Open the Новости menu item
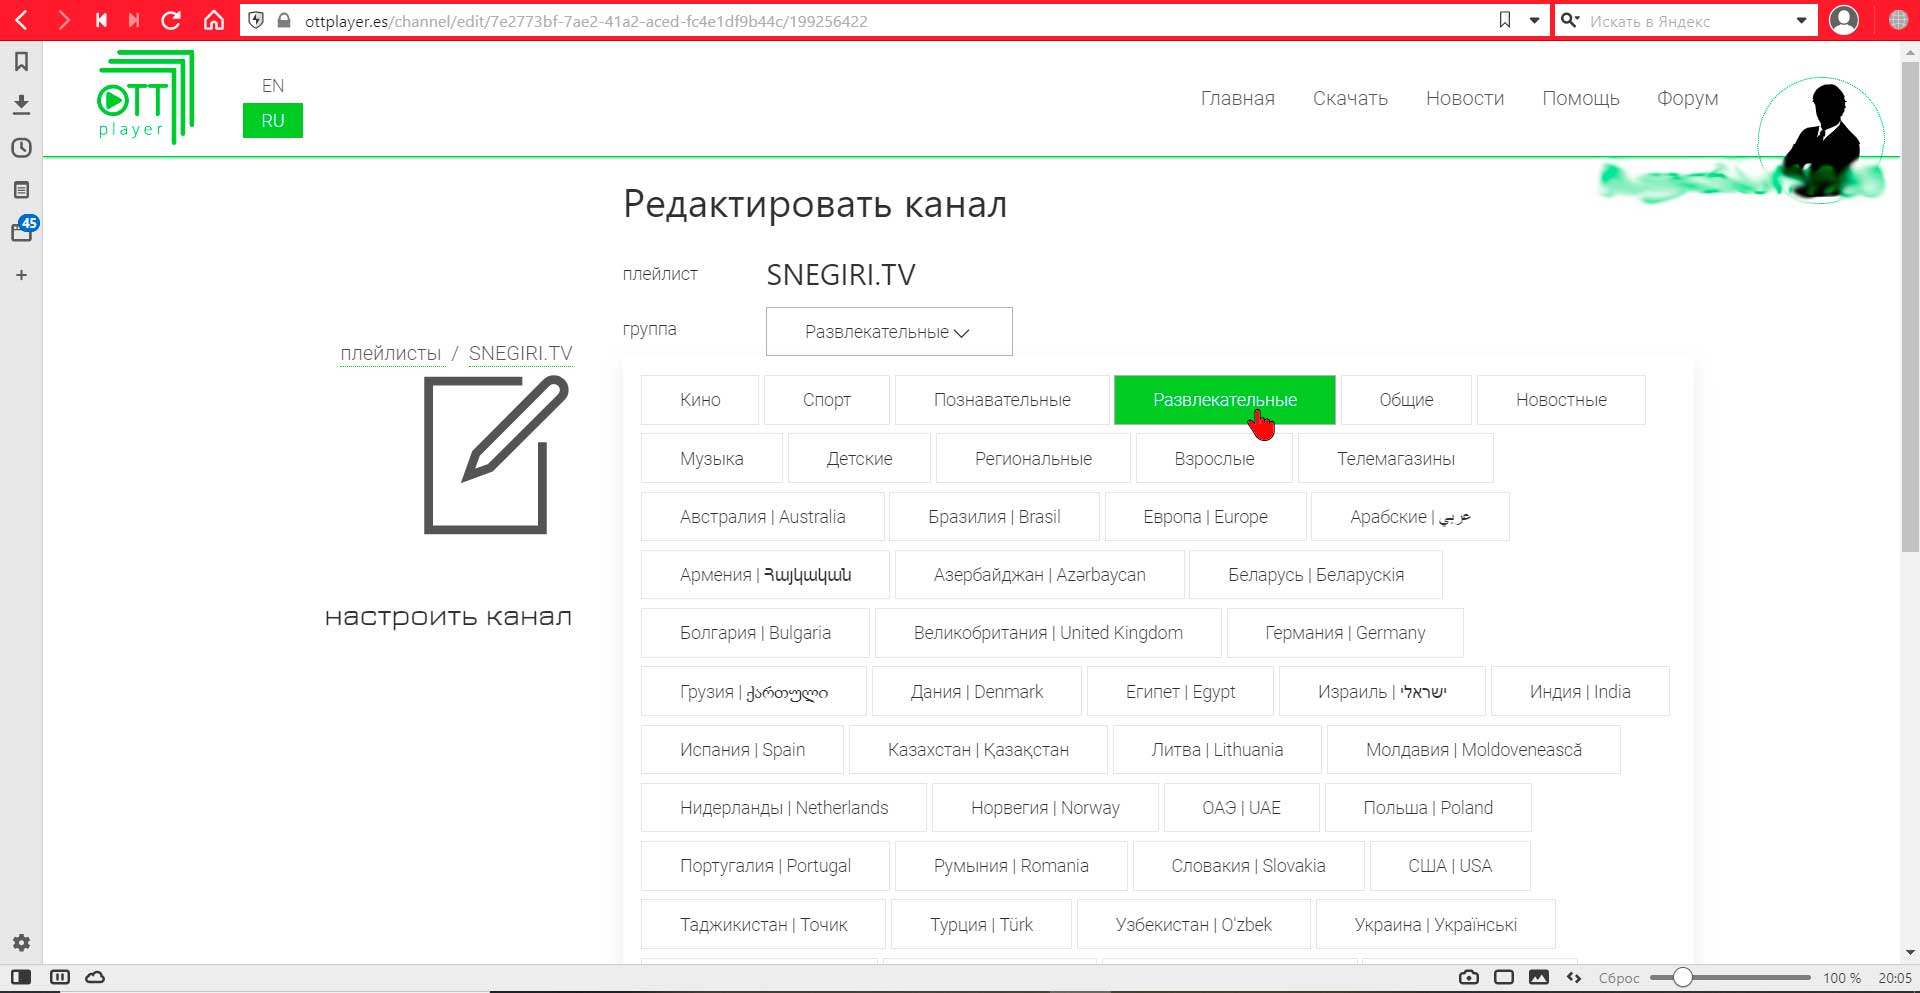 (1464, 98)
